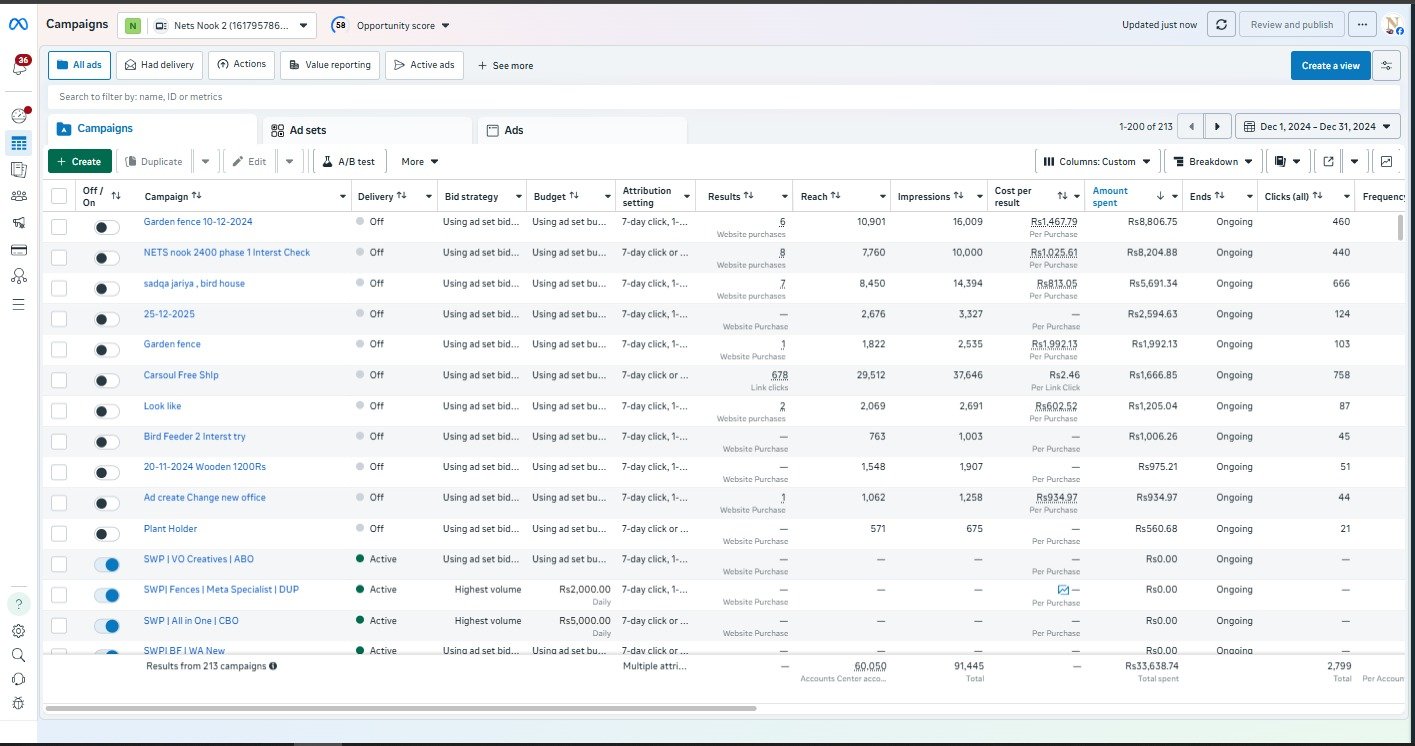The height and width of the screenshot is (746, 1415).
Task: Open the sadqa jariya , bird house campaign link
Action: tap(194, 284)
